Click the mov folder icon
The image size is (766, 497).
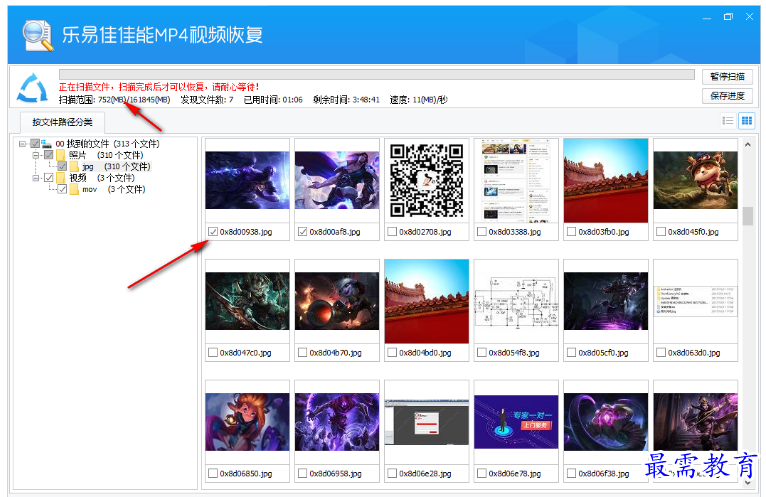click(x=74, y=189)
